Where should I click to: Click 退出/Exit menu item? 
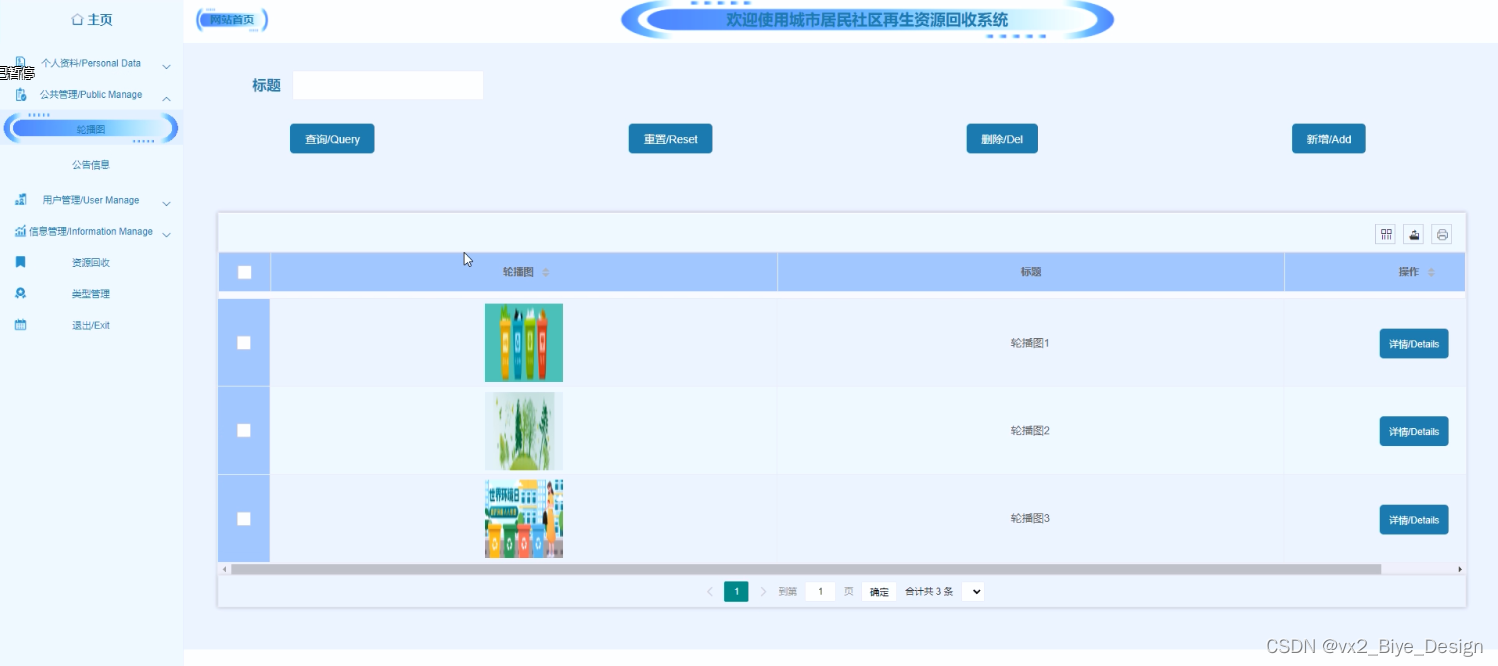tap(91, 325)
